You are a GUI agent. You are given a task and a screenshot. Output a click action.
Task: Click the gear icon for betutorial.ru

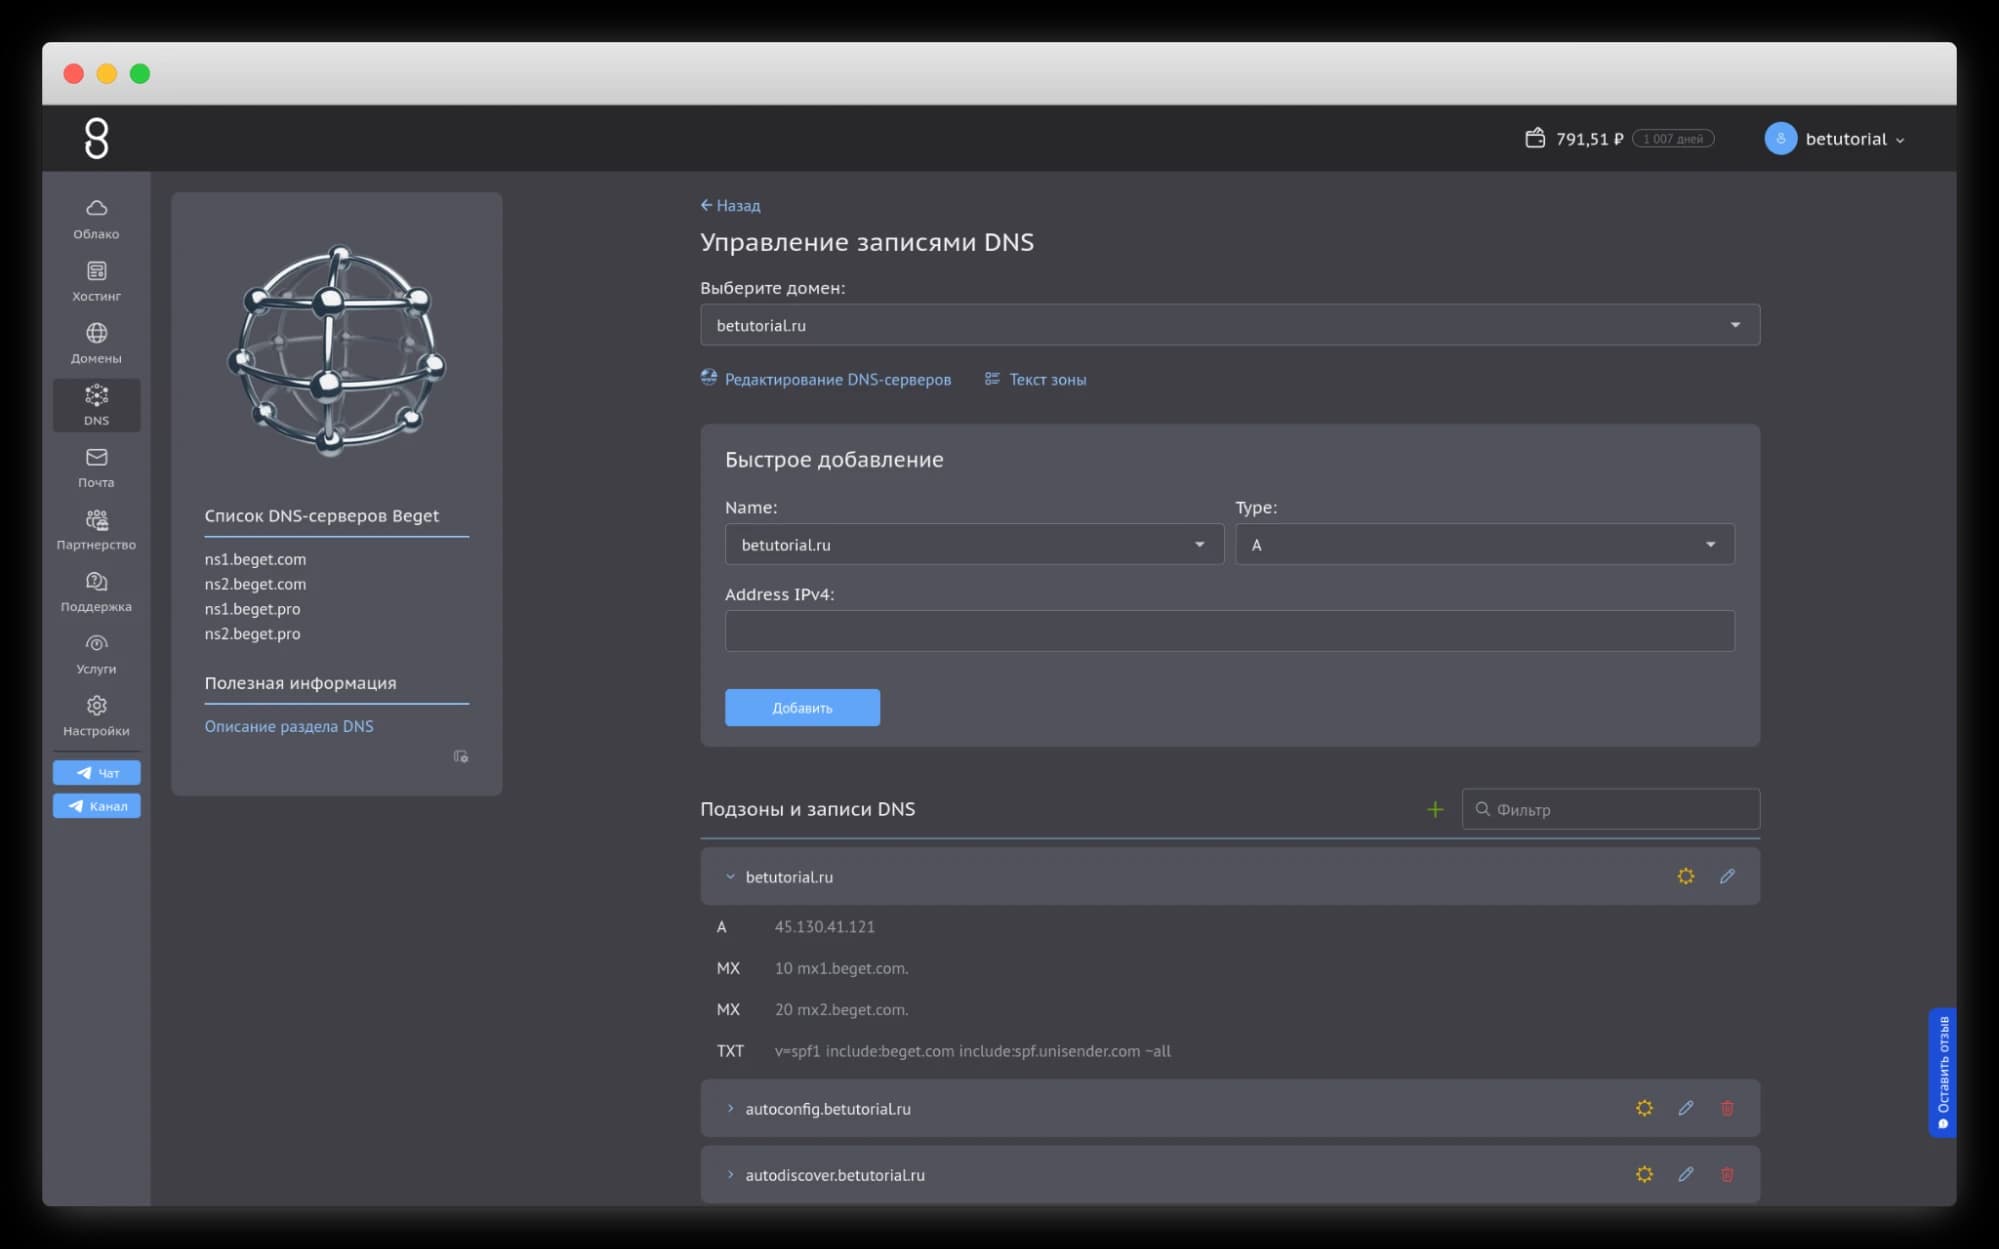click(x=1686, y=876)
